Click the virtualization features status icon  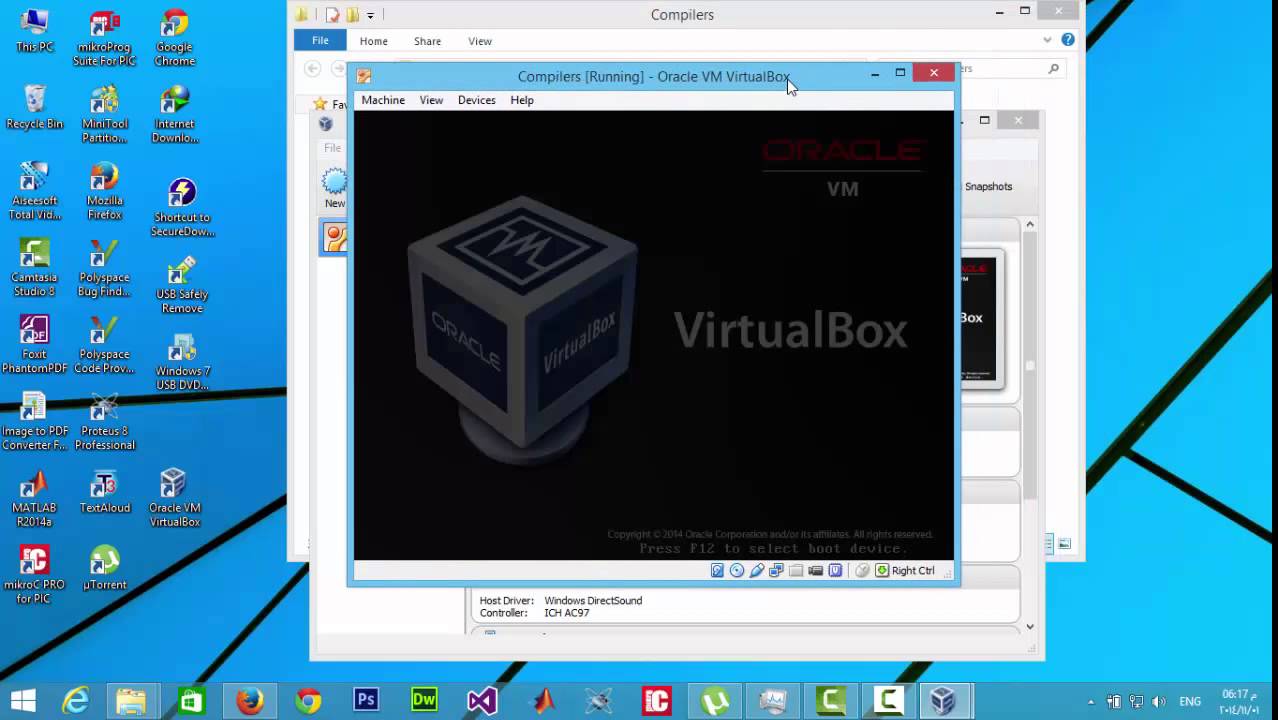click(x=835, y=570)
